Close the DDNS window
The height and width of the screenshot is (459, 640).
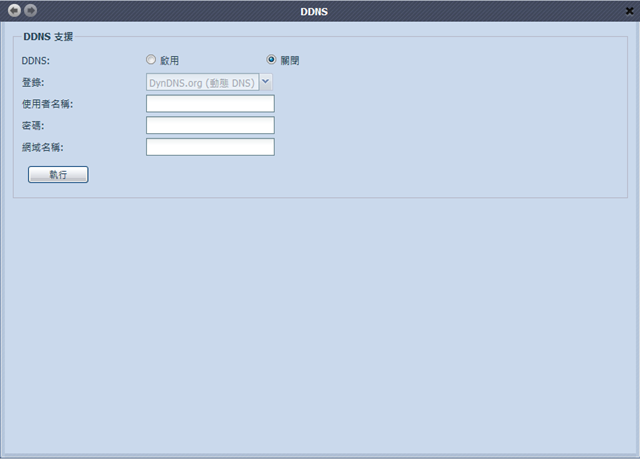click(629, 11)
